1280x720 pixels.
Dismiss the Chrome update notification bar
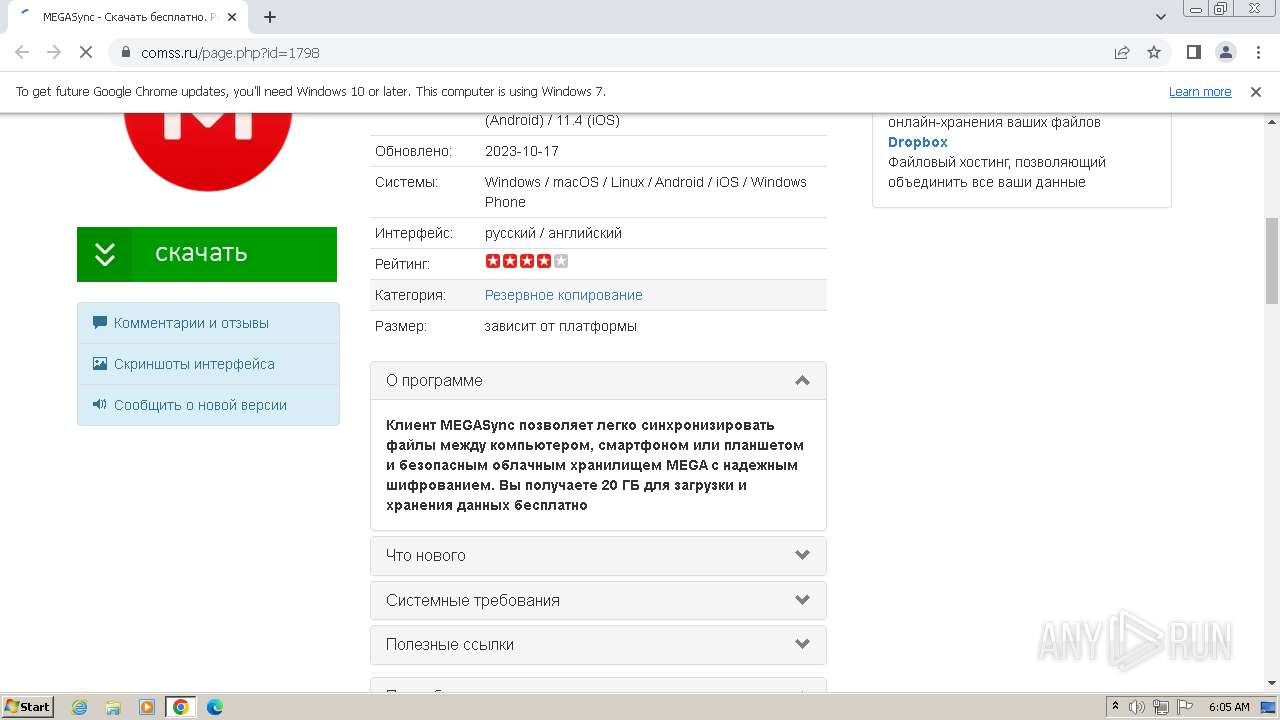[x=1256, y=92]
